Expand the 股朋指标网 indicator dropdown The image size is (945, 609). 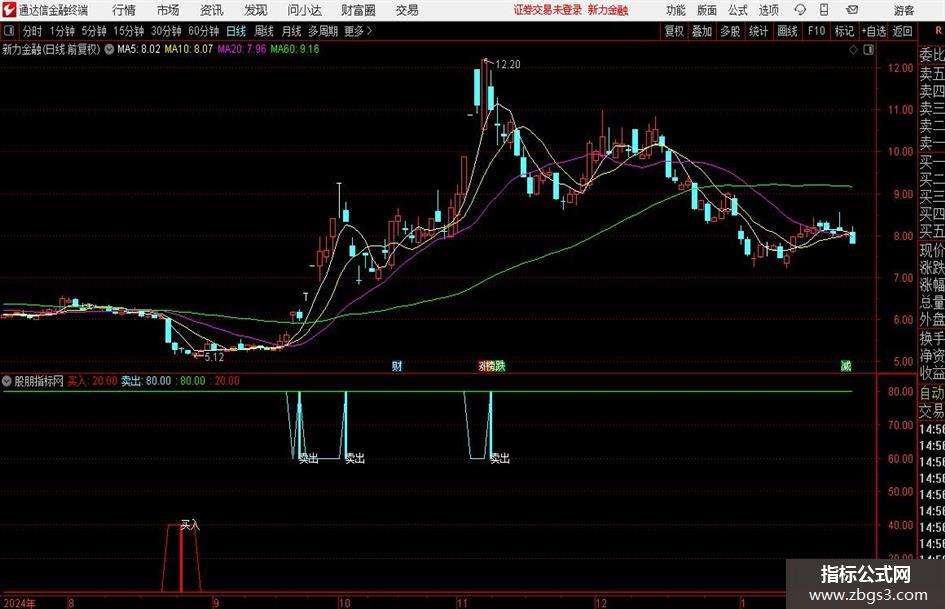click(x=7, y=381)
